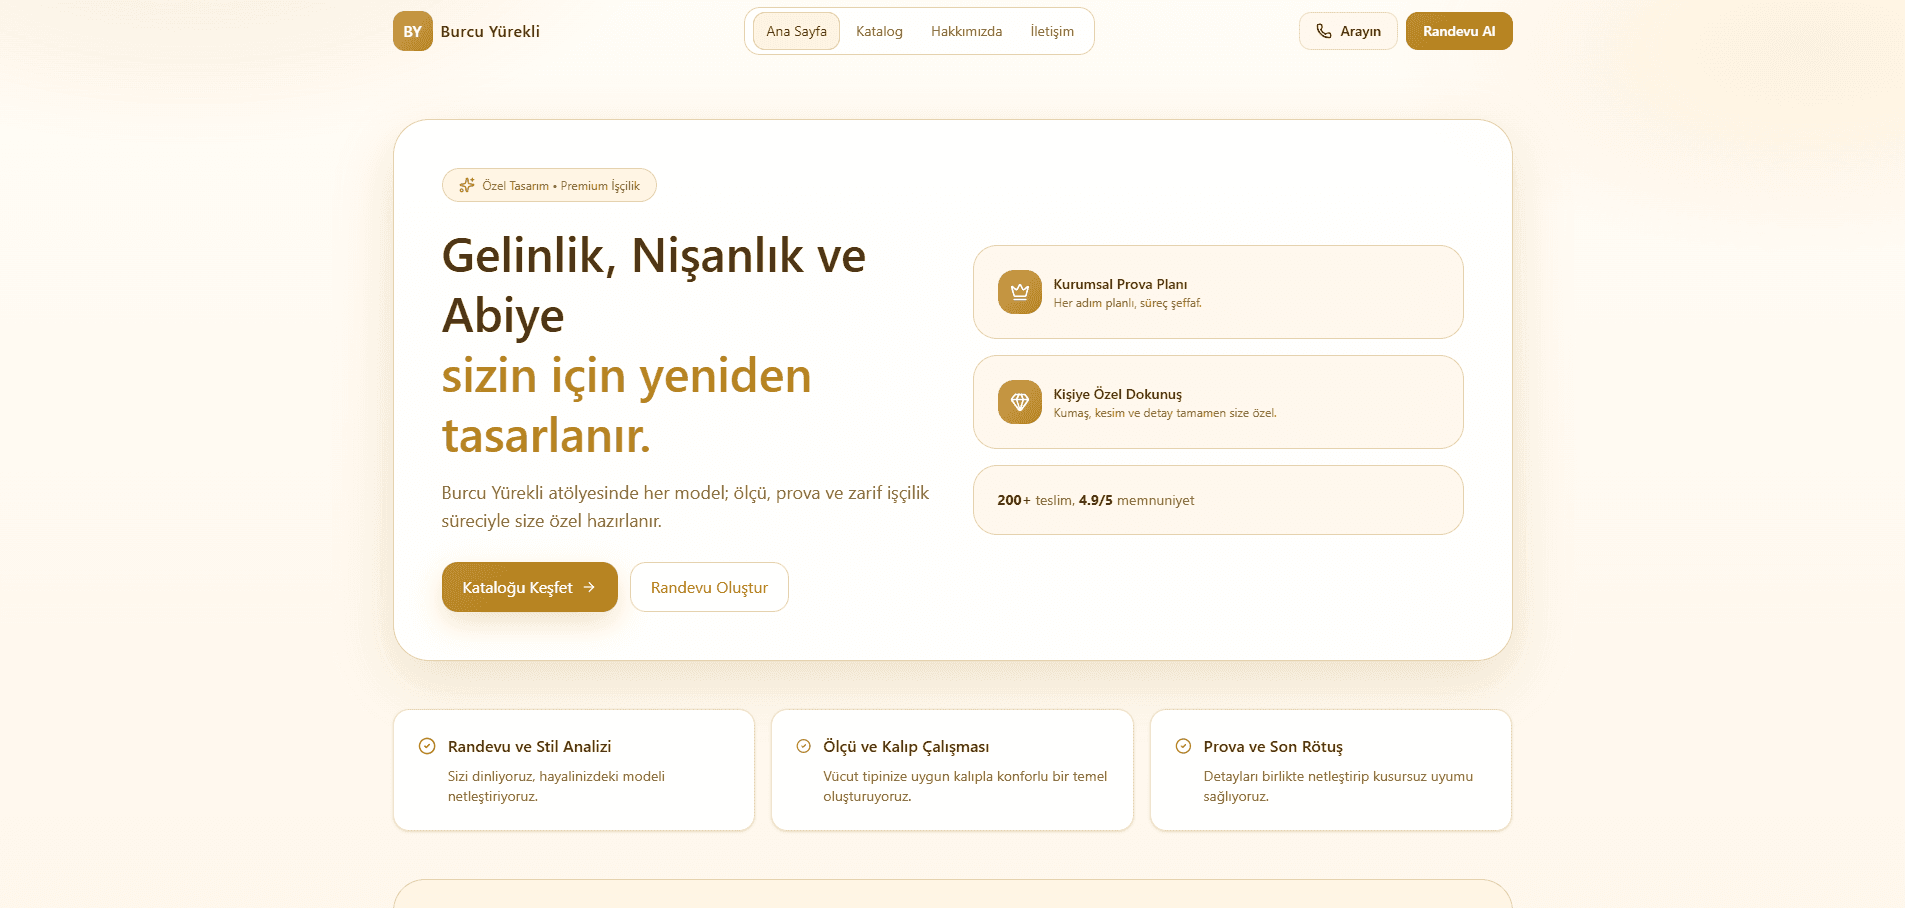Click the diamond icon beside Kişiye Özel Dokunuş
Image resolution: width=1905 pixels, height=908 pixels.
[1019, 402]
